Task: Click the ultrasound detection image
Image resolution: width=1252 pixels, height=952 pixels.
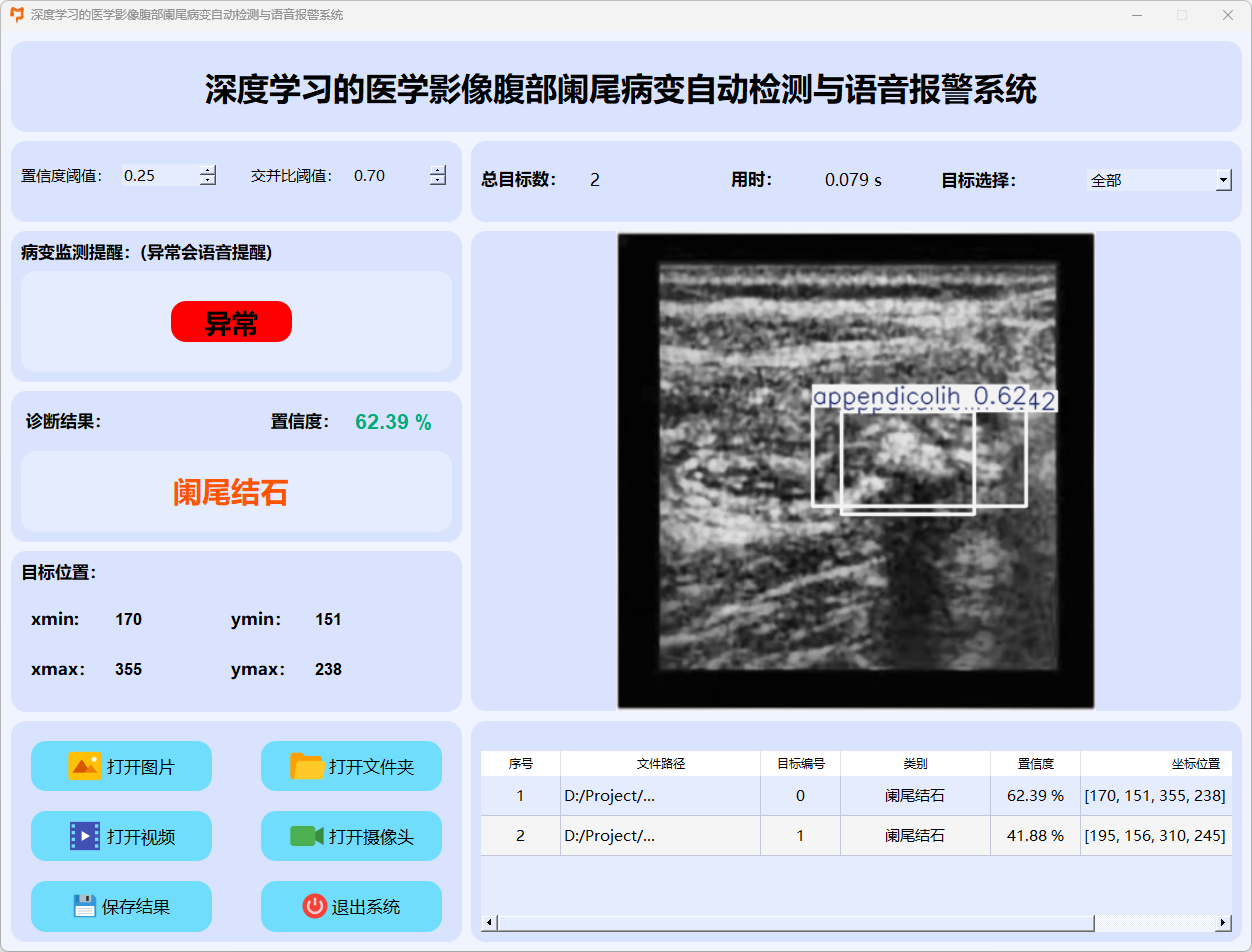Action: click(855, 470)
